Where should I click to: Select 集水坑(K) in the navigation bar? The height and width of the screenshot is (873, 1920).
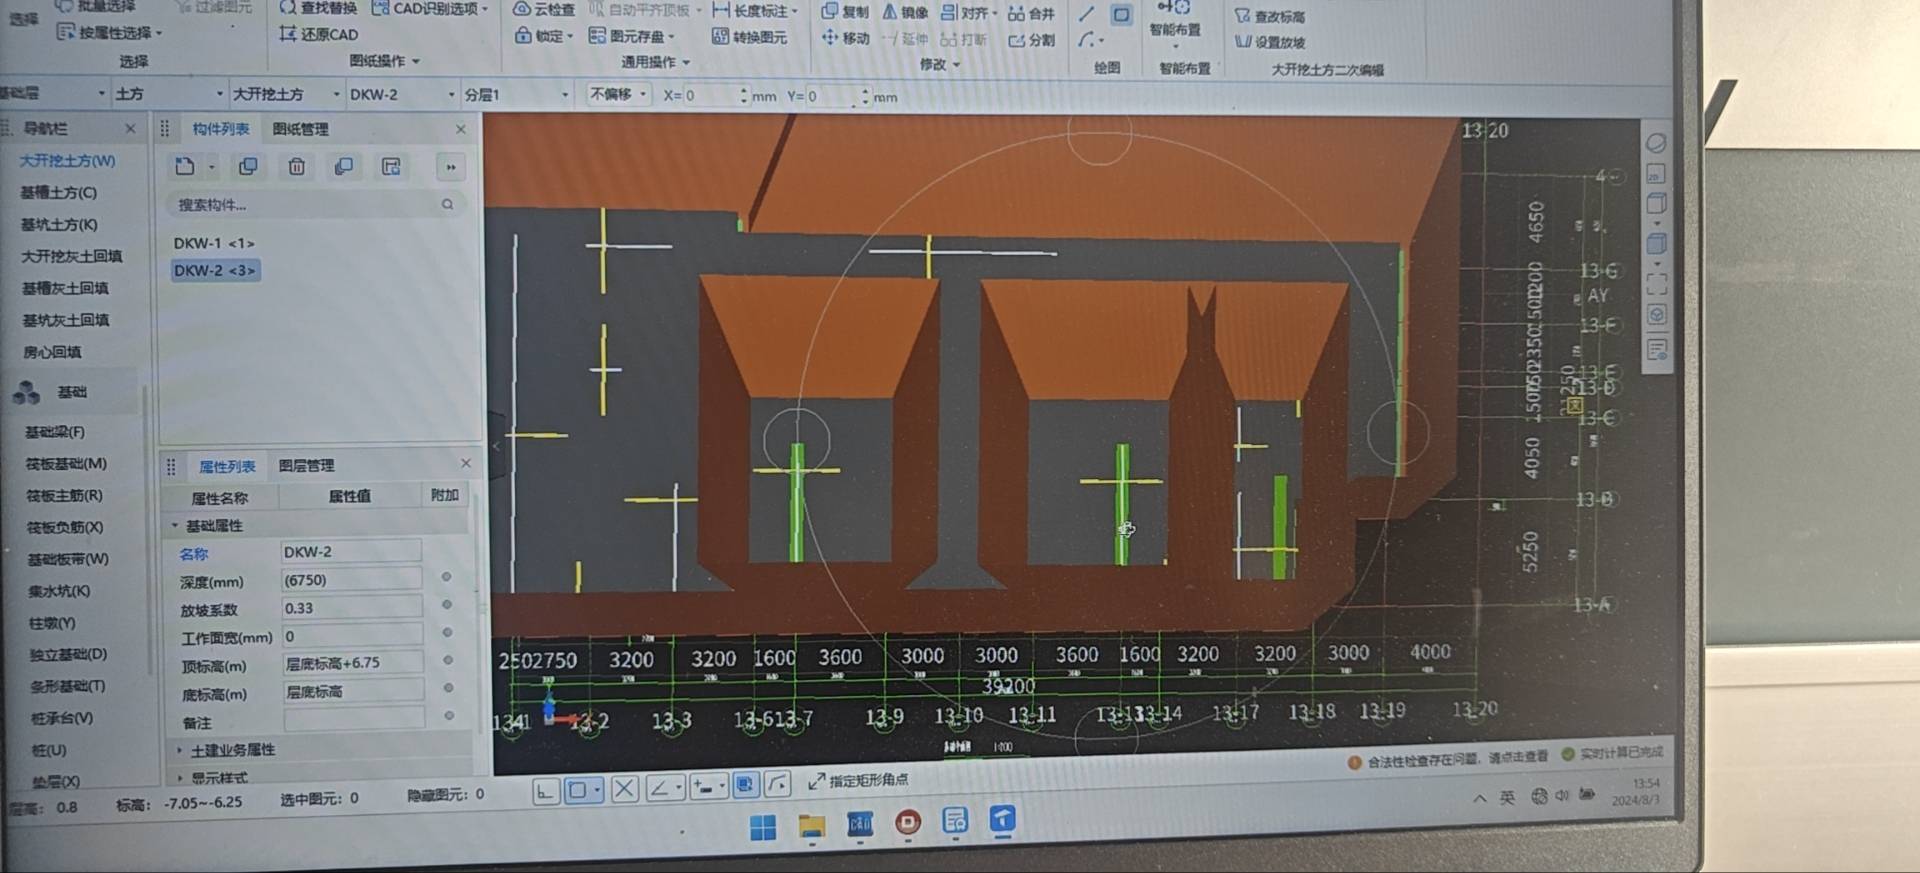pyautogui.click(x=59, y=591)
